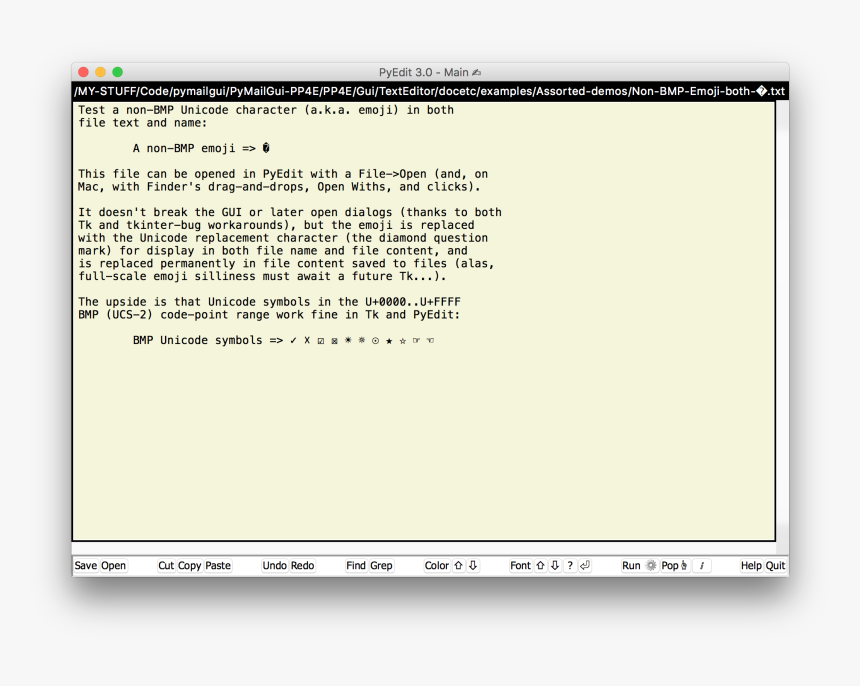Click the return-arrow icon after Font

tap(585, 565)
